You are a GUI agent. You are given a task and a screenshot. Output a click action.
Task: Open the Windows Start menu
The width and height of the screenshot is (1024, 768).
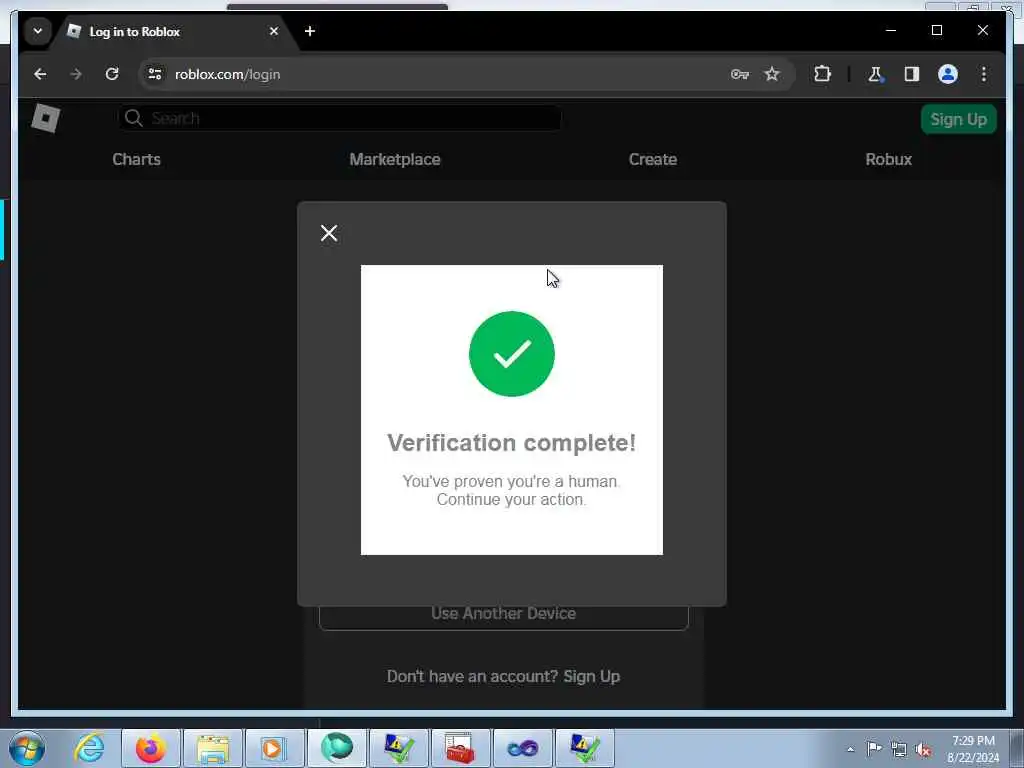pyautogui.click(x=27, y=748)
